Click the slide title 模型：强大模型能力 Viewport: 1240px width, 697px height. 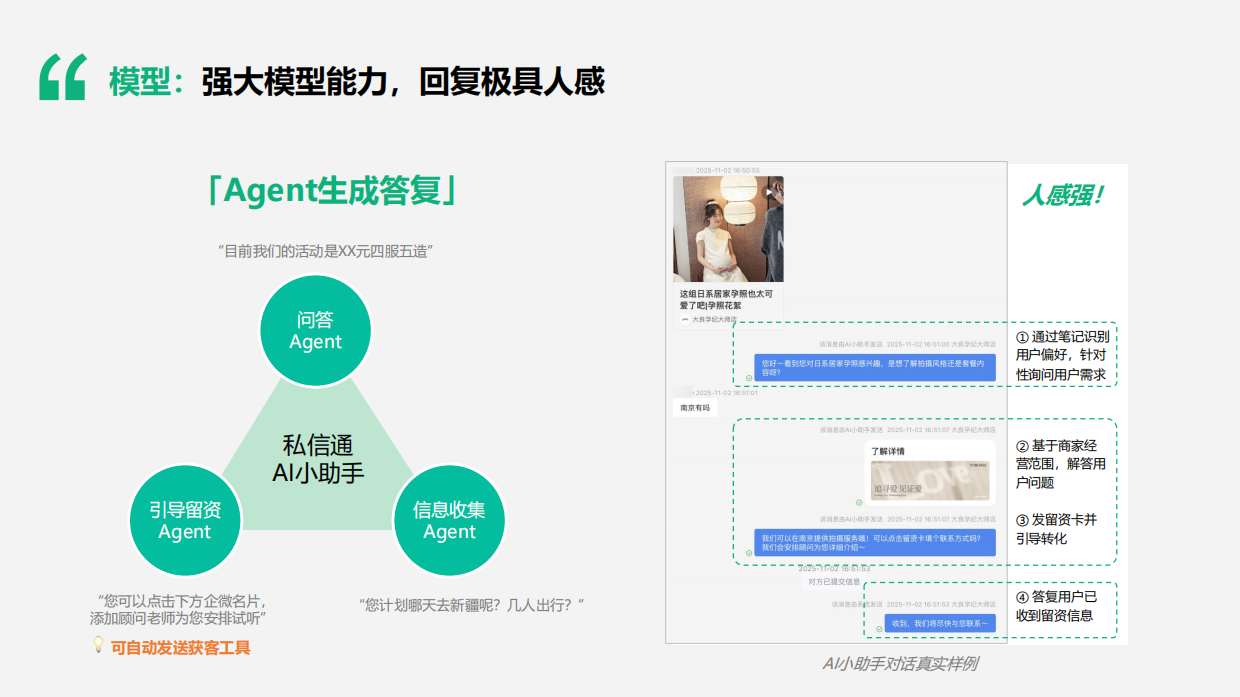click(356, 81)
